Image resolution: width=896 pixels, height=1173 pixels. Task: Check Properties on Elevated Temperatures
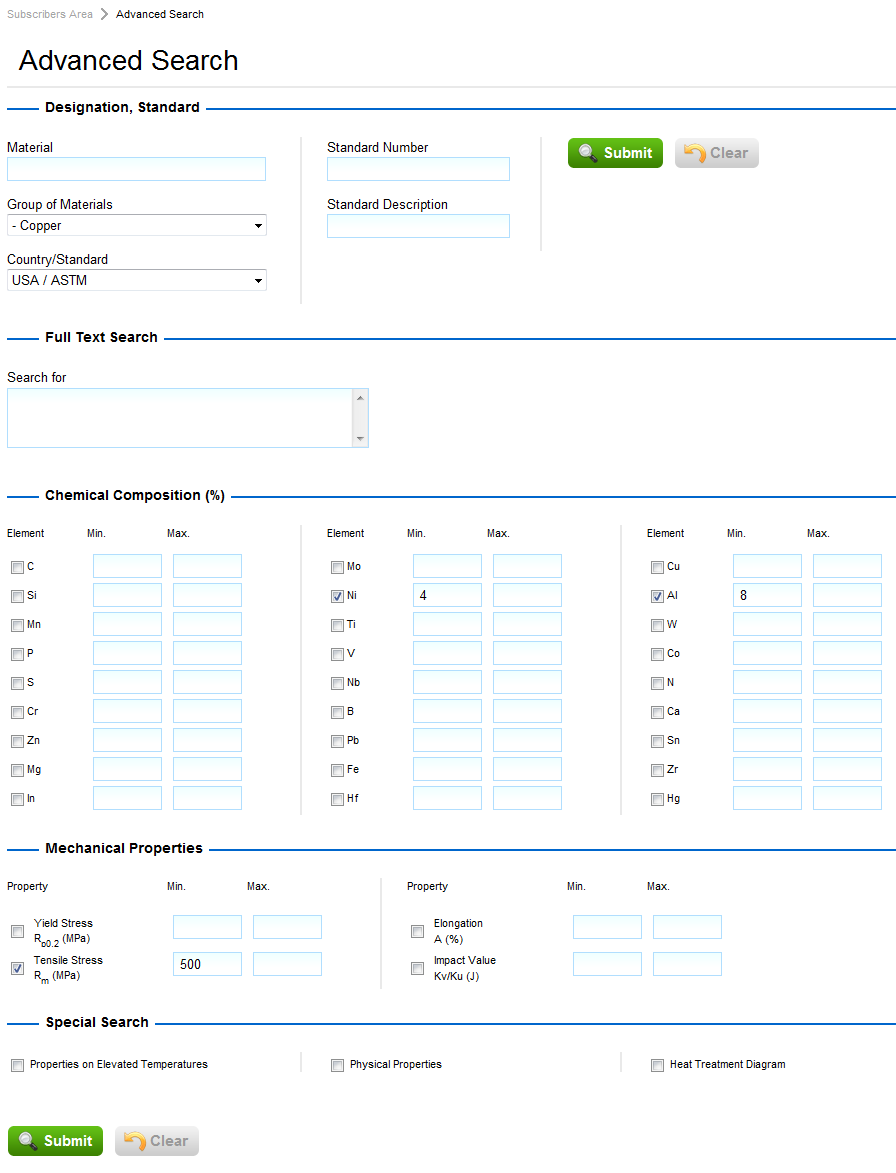tap(17, 1065)
